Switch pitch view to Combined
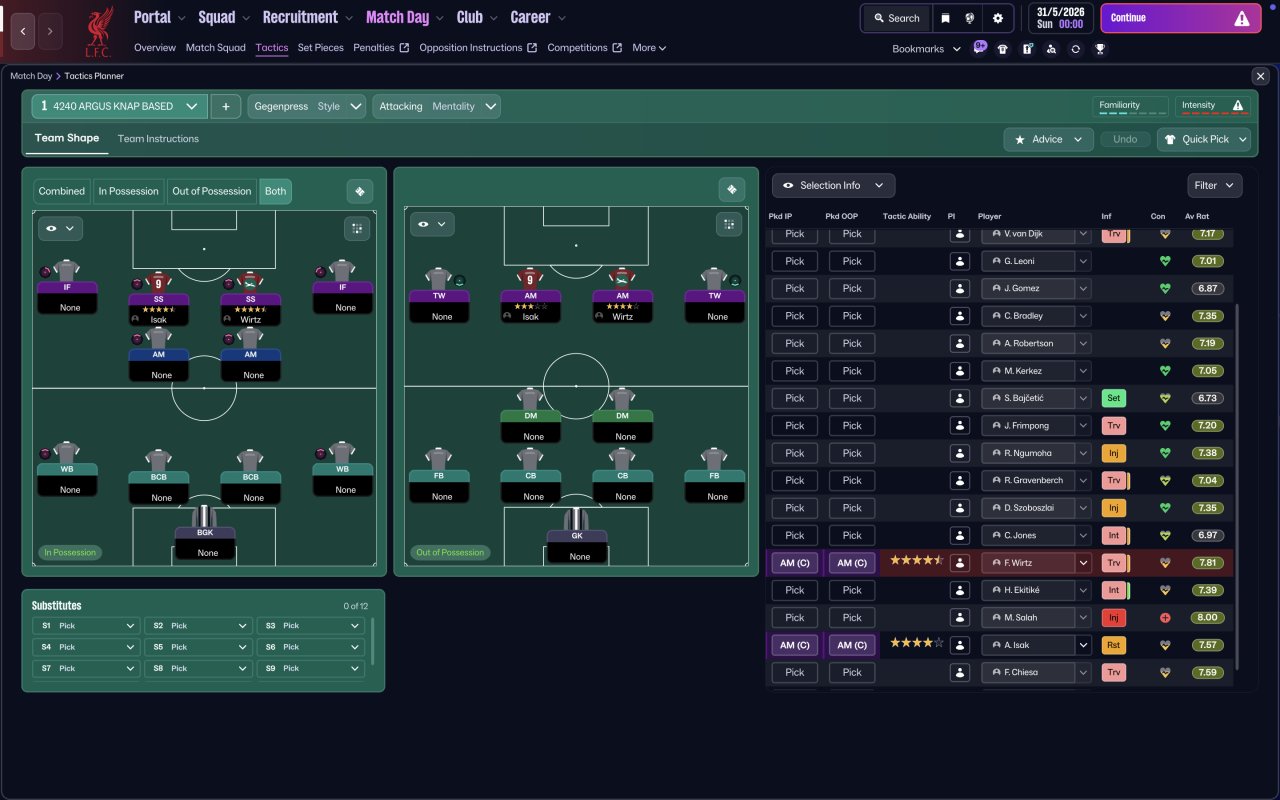Image resolution: width=1280 pixels, height=800 pixels. coord(62,191)
